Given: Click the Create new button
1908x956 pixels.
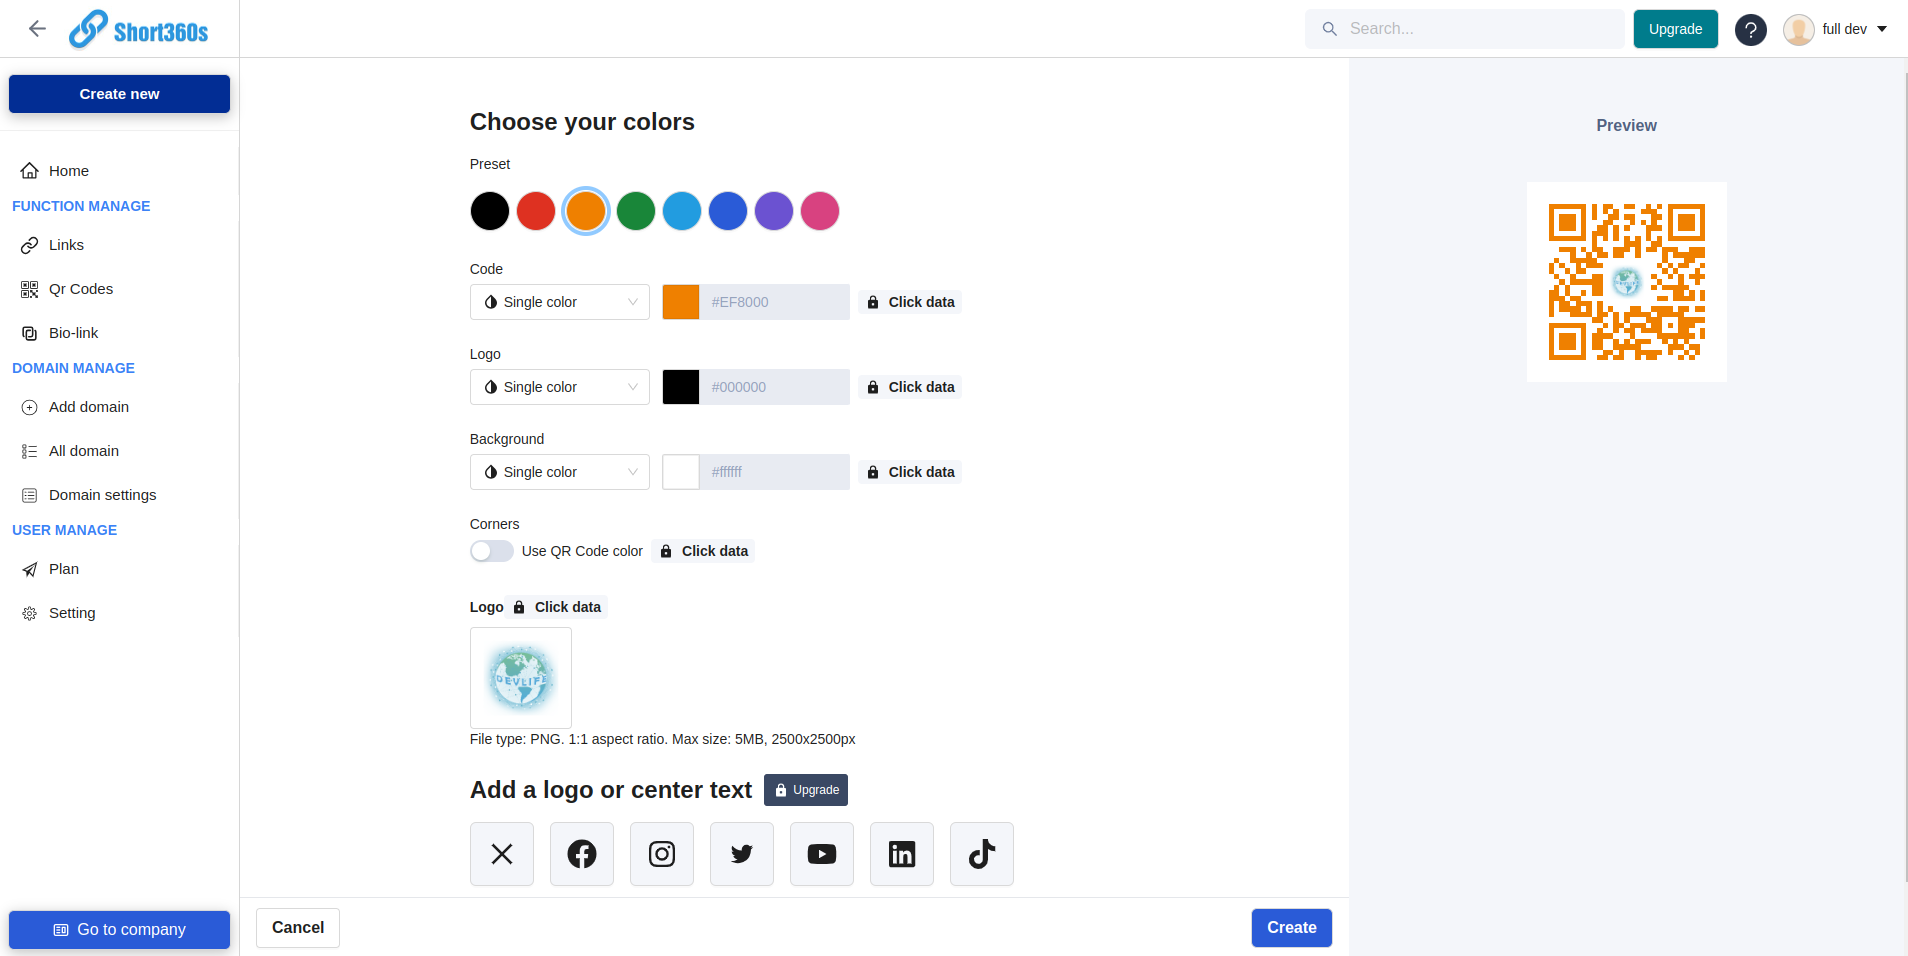Looking at the screenshot, I should 119,94.
